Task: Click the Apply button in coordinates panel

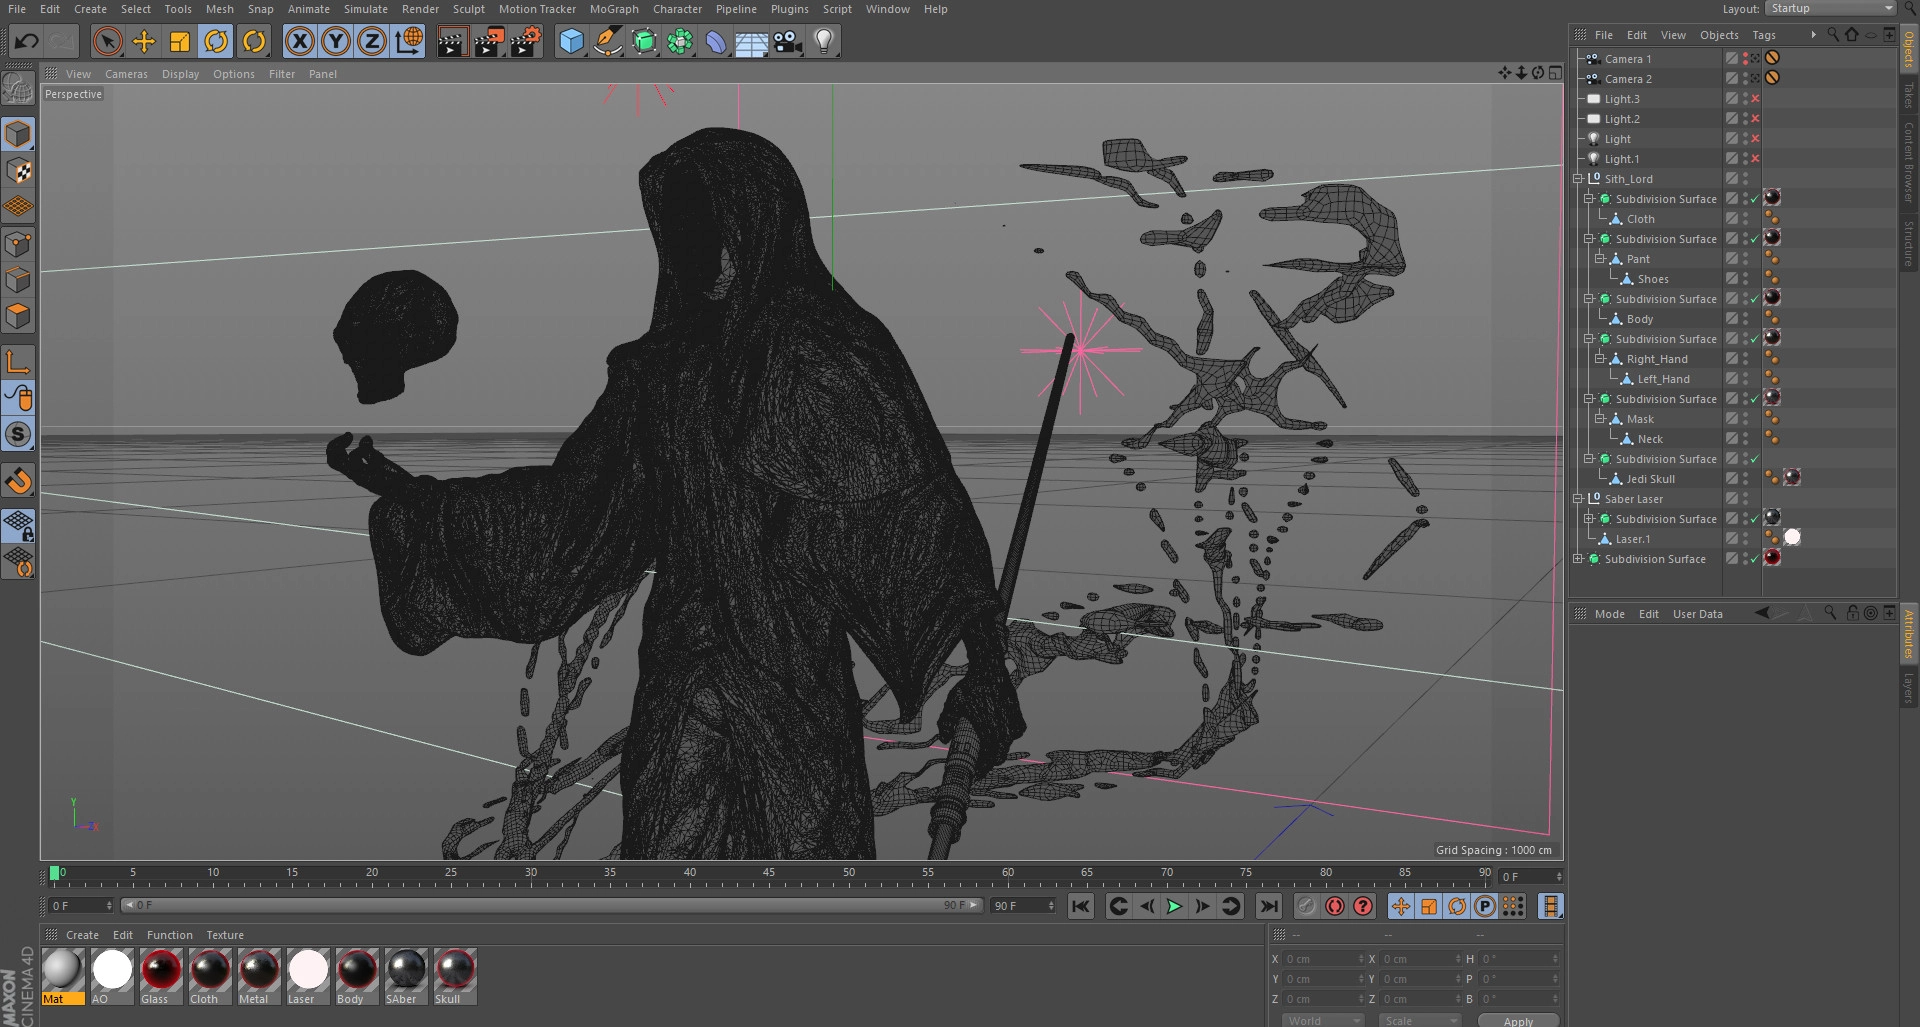Action: tap(1517, 1020)
